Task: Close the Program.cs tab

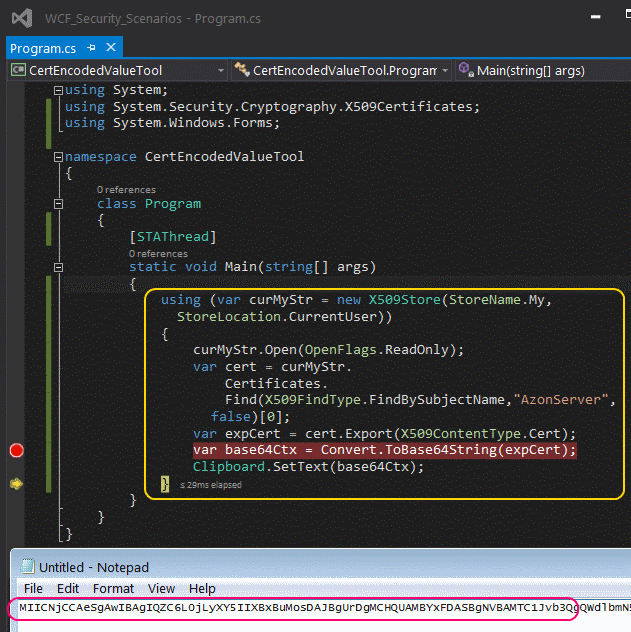Action: click(x=110, y=48)
